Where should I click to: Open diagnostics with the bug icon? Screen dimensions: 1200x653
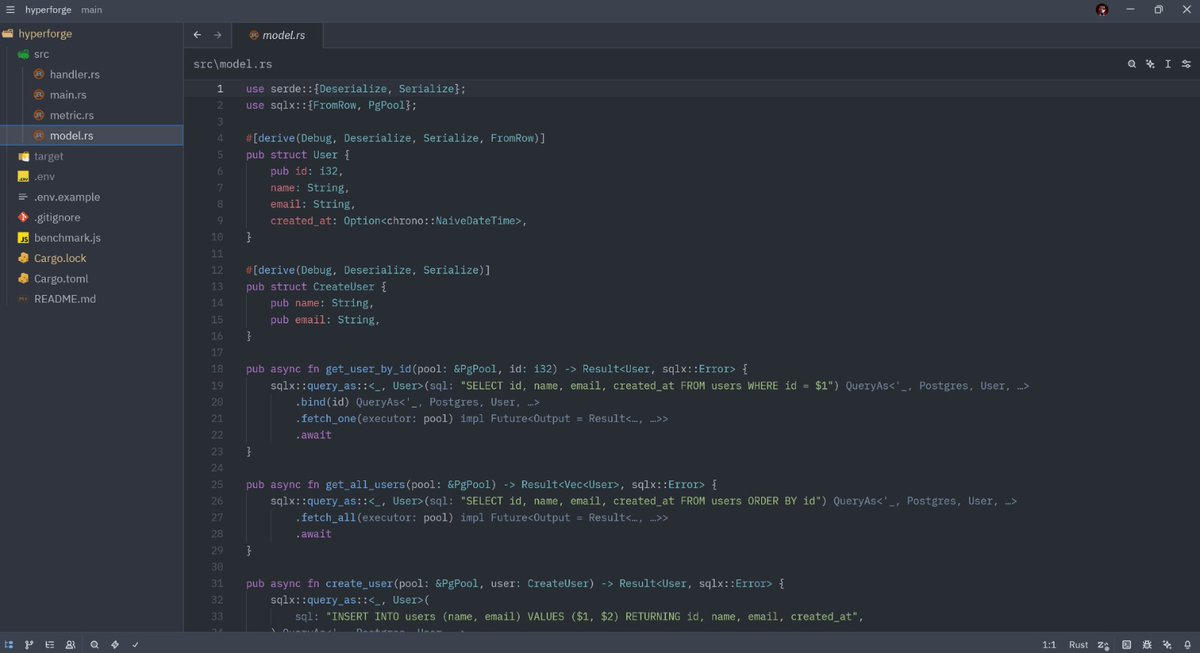(1147, 645)
